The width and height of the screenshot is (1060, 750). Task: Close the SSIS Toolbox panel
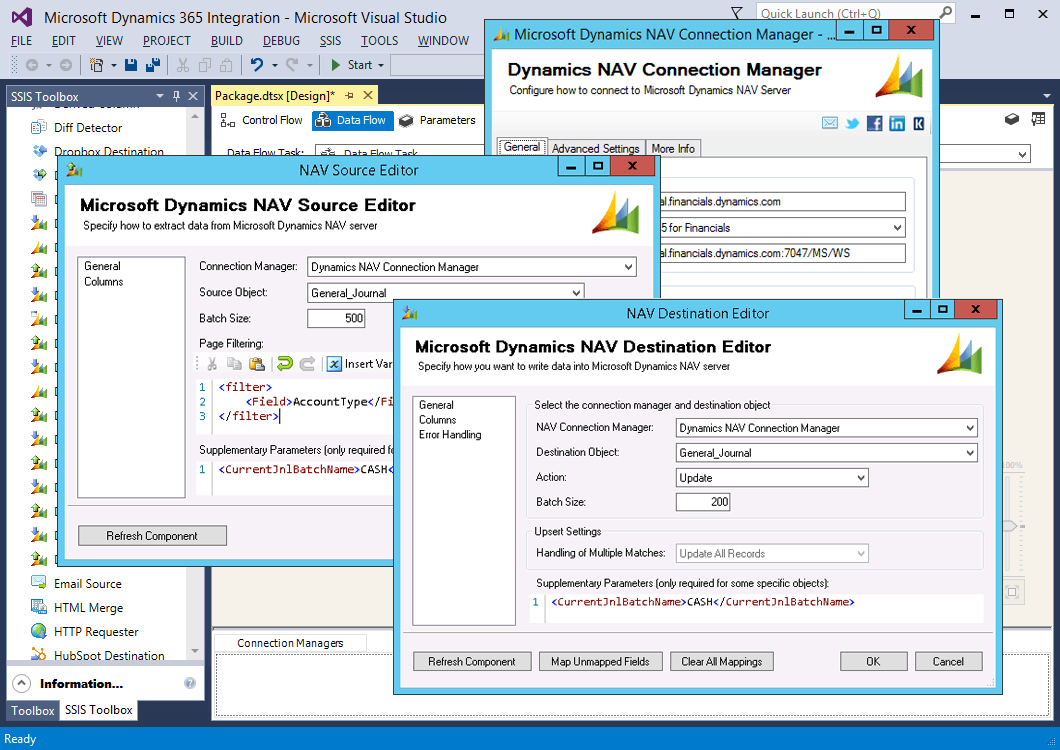pos(193,96)
